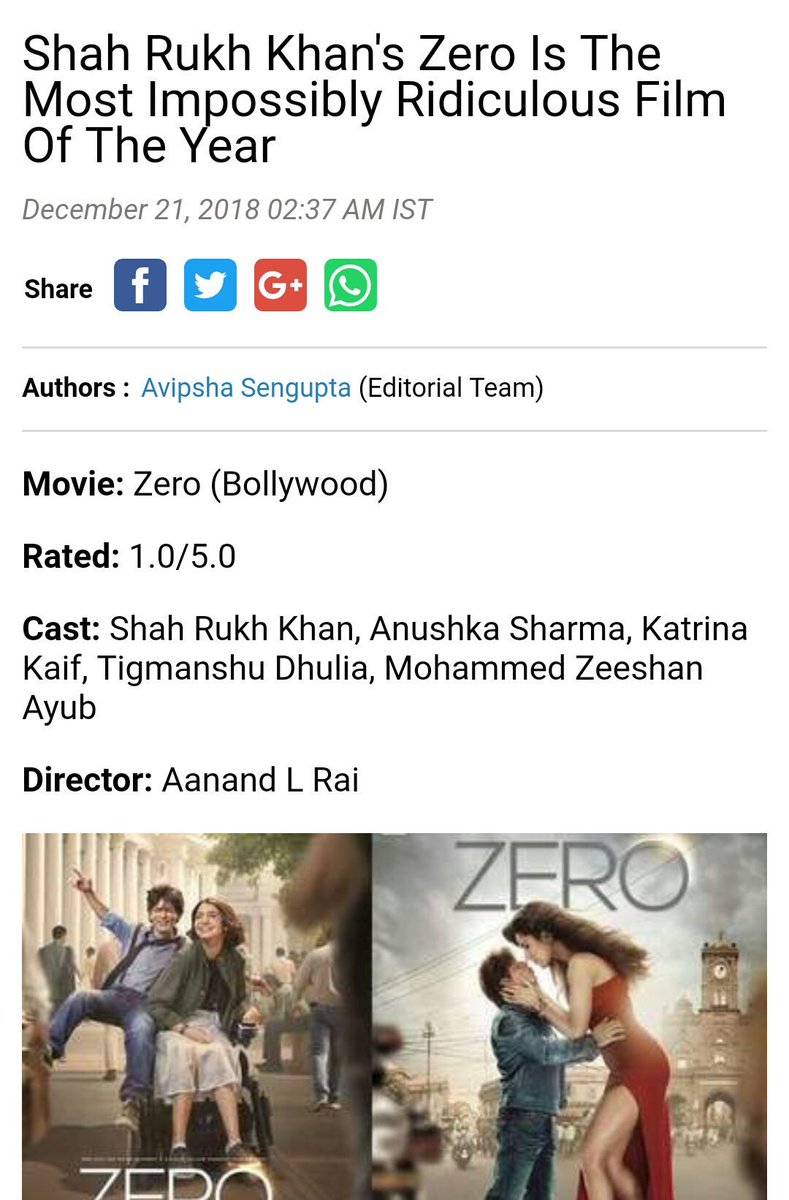The image size is (789, 1200).
Task: Select the December 21, 2018 timestamp
Action: click(x=227, y=210)
